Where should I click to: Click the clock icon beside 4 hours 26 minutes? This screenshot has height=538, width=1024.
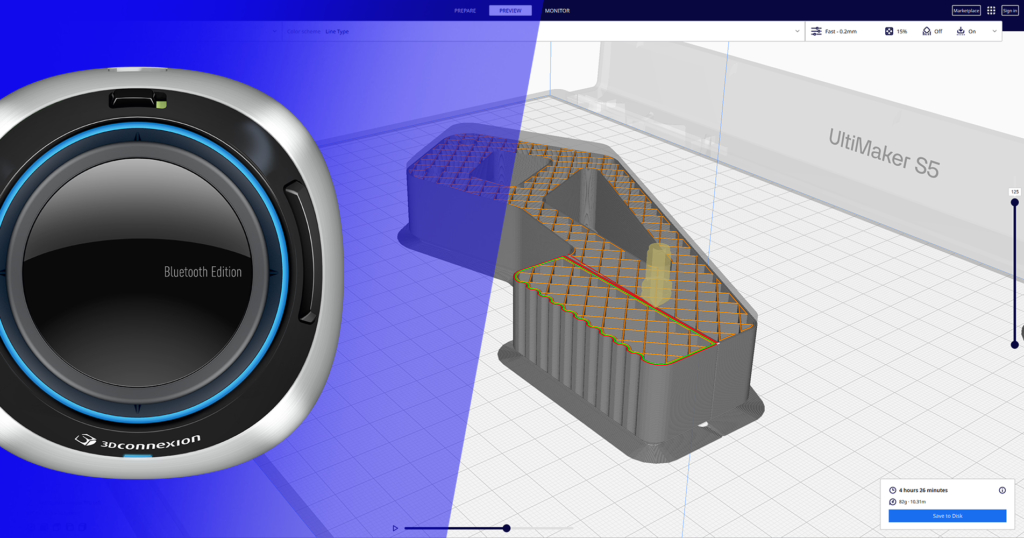click(893, 490)
